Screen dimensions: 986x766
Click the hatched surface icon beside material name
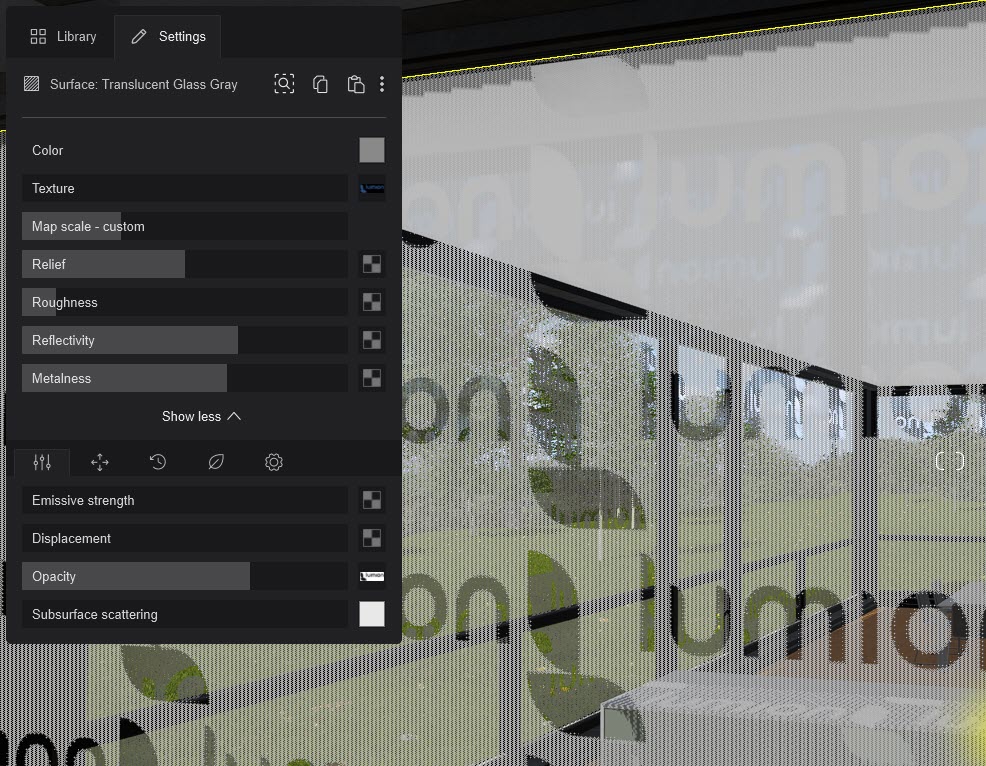tap(31, 84)
